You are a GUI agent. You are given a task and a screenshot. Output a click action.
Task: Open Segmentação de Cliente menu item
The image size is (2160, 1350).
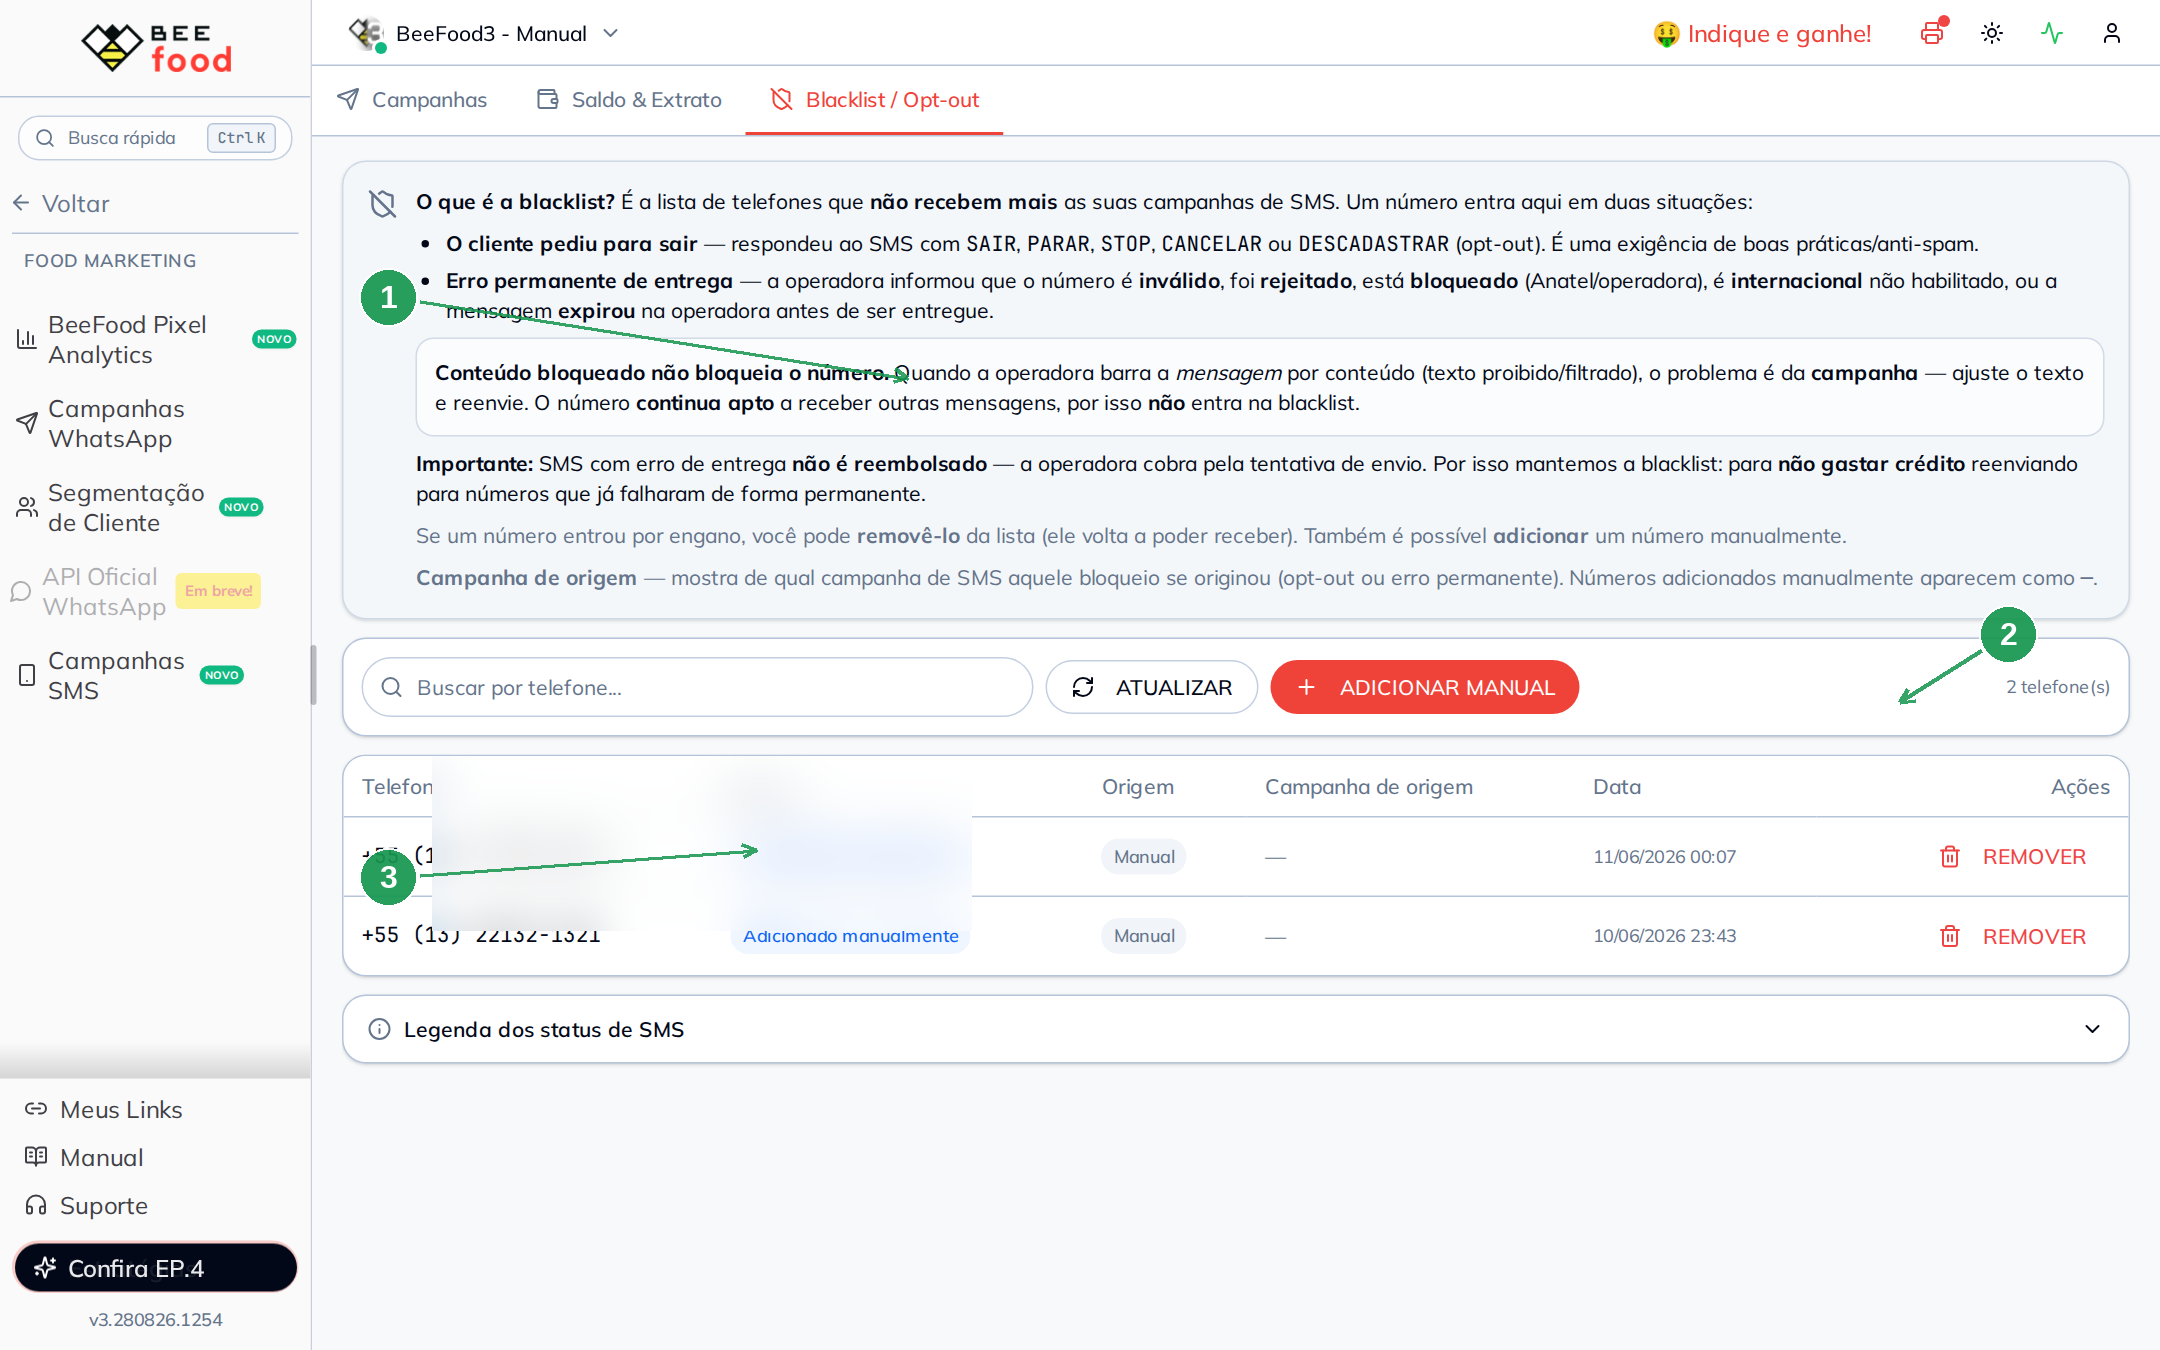[x=155, y=508]
